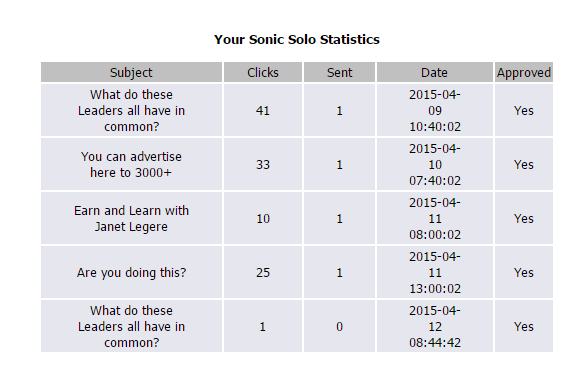The height and width of the screenshot is (368, 584).
Task: Click the Clicks column header
Action: [x=263, y=72]
